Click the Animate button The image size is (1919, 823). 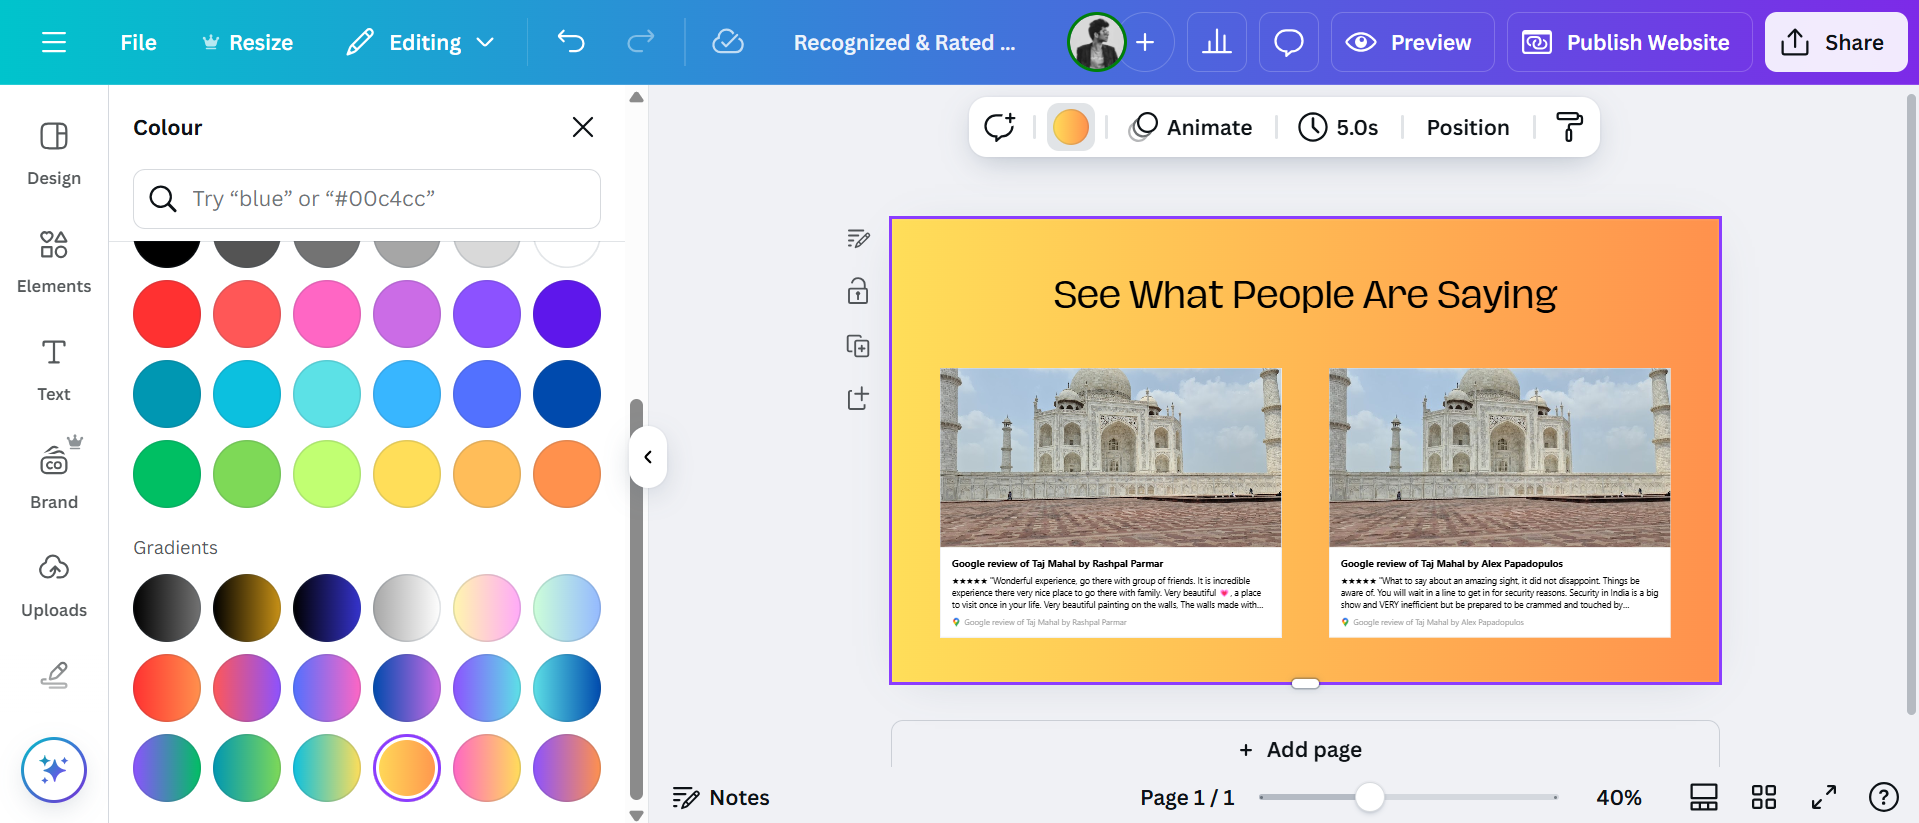pos(1191,127)
